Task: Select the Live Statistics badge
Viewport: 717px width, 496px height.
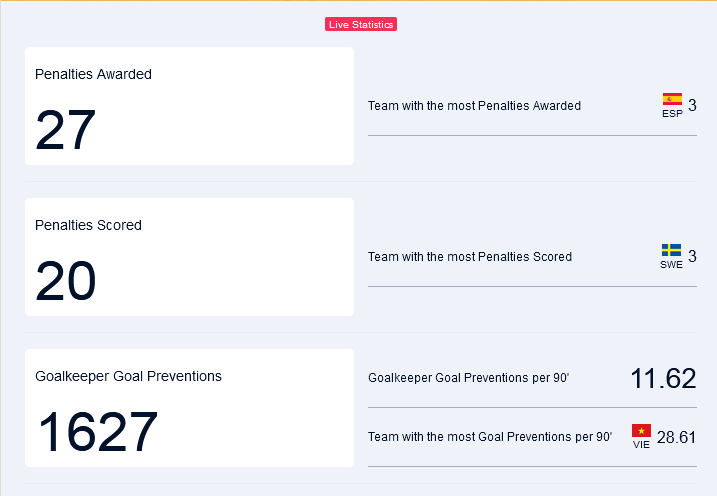Action: click(361, 24)
